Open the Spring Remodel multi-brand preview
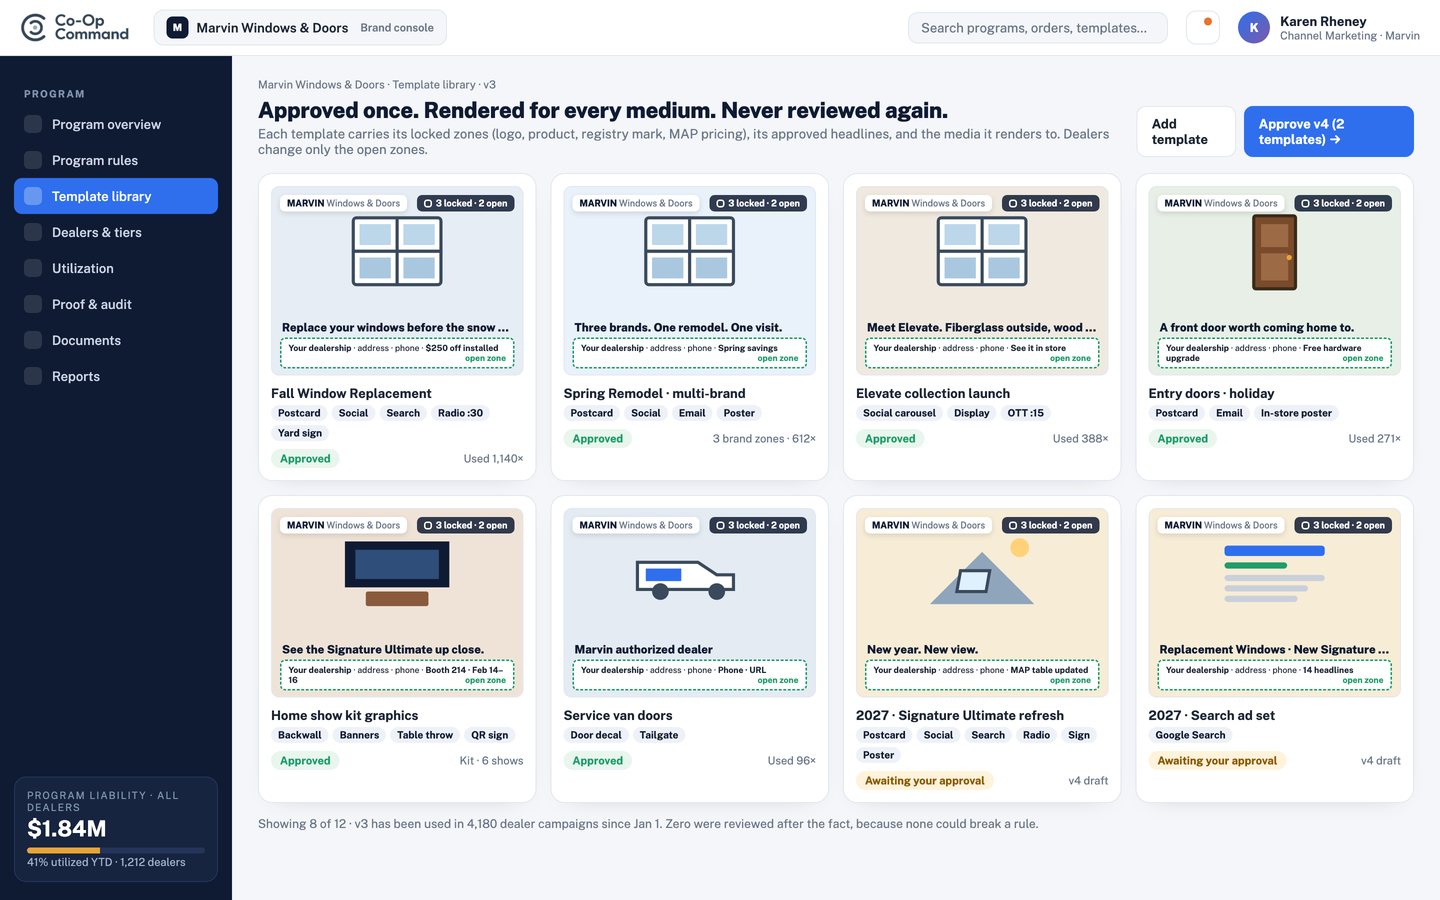Viewport: 1440px width, 900px height. pyautogui.click(x=689, y=280)
